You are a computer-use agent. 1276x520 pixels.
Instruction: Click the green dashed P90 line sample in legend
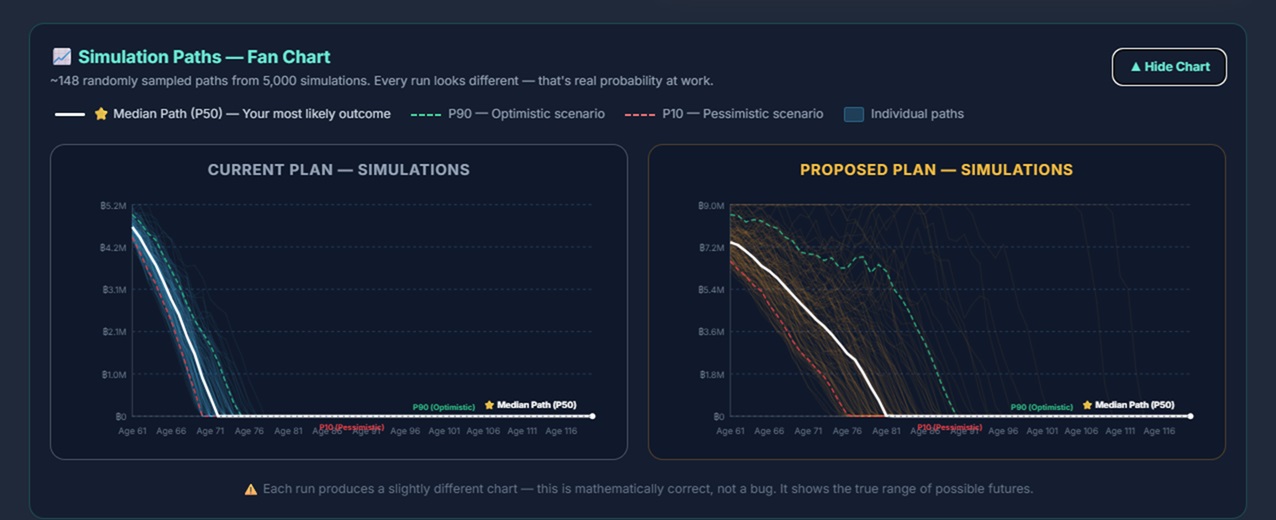tap(425, 114)
